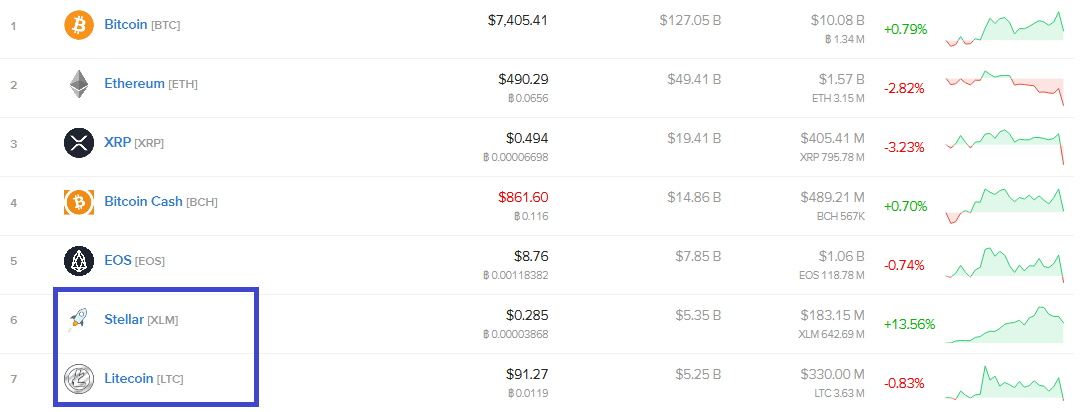Click the orange Bitcoin logo icon
The image size is (1088, 412).
point(78,25)
